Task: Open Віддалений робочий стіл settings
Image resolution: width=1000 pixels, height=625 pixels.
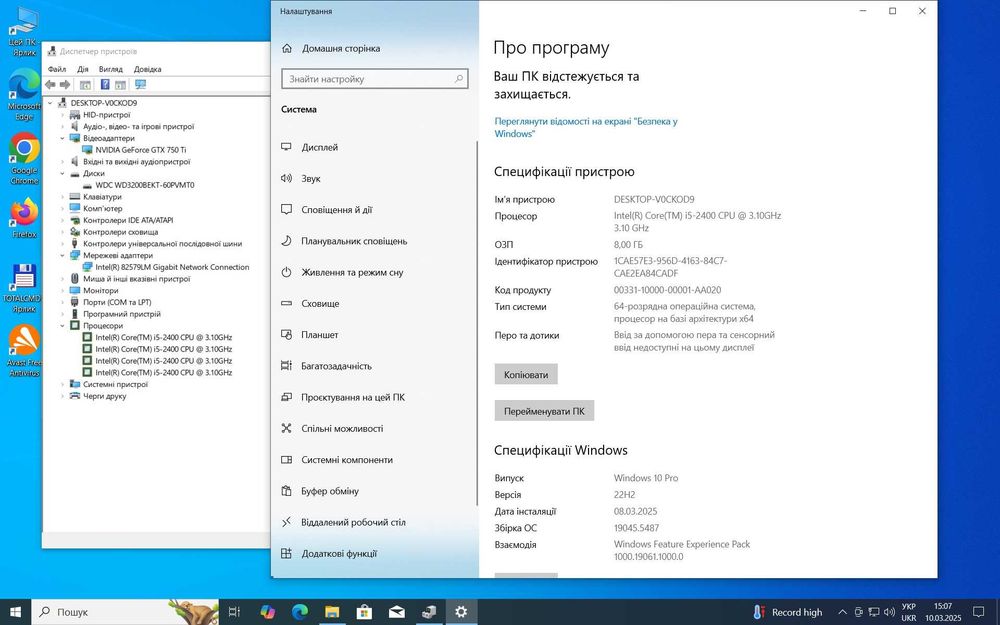Action: 374,522
